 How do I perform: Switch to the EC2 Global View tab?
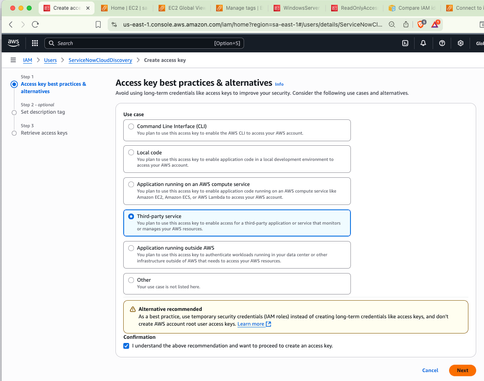182,8
